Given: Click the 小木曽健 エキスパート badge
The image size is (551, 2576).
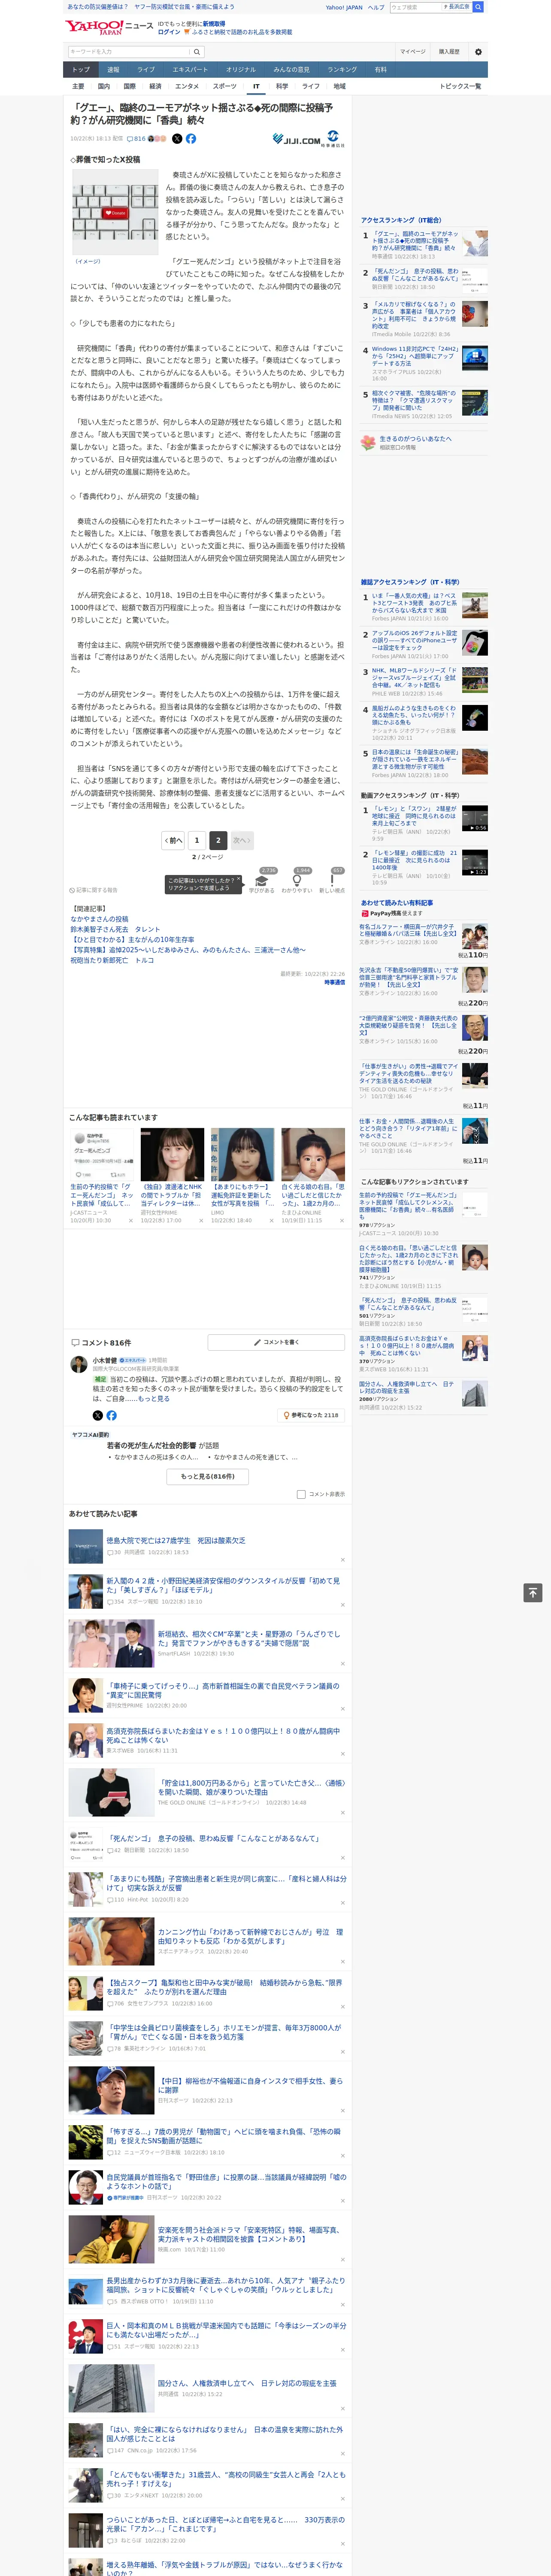Looking at the screenshot, I should point(134,1360).
